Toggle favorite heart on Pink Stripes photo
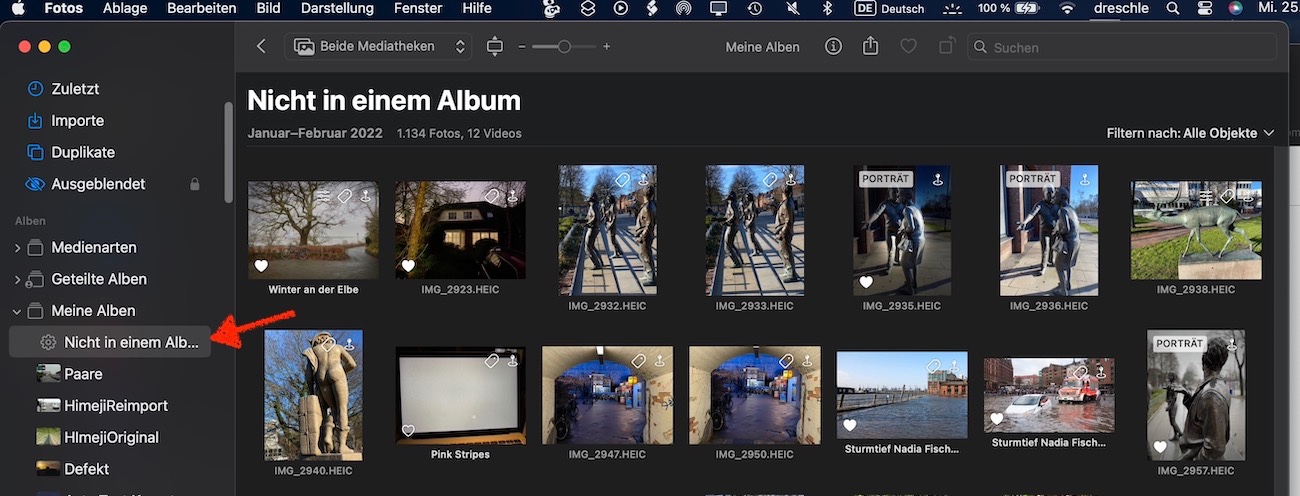The width and height of the screenshot is (1300, 496). [408, 431]
